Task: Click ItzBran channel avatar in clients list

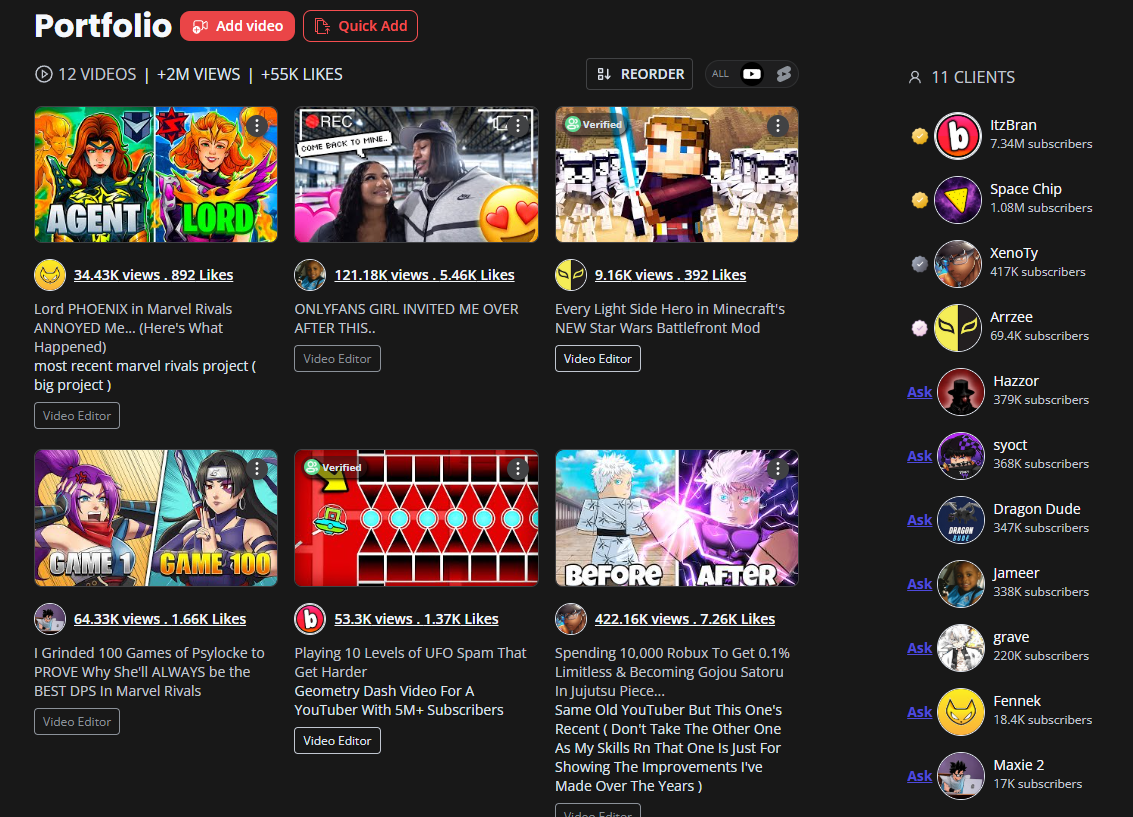Action: point(957,135)
